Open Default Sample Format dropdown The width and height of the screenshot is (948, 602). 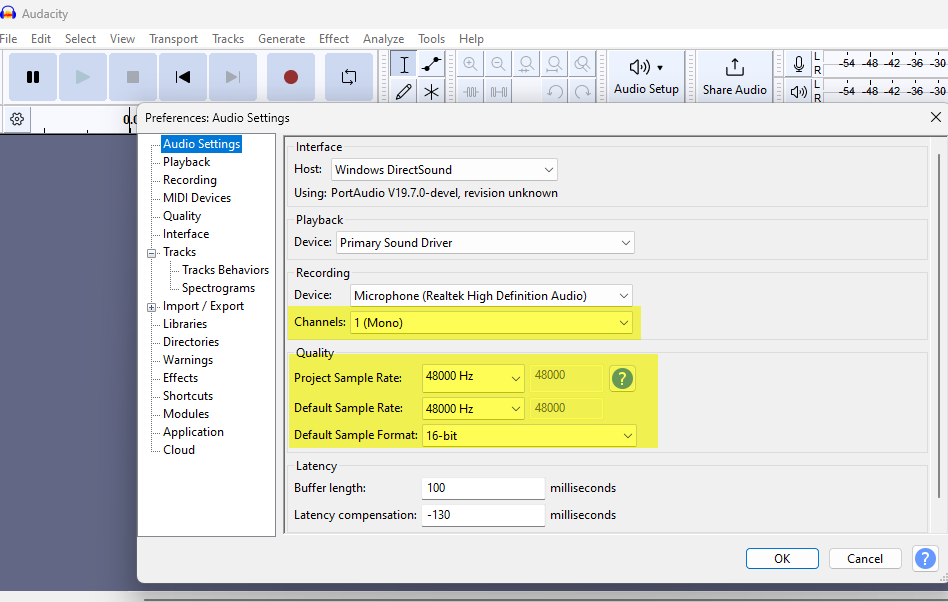click(529, 435)
